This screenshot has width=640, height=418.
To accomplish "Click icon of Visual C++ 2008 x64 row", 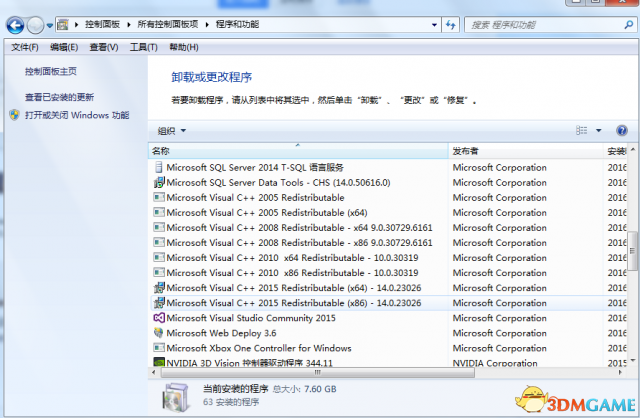I will pos(159,227).
